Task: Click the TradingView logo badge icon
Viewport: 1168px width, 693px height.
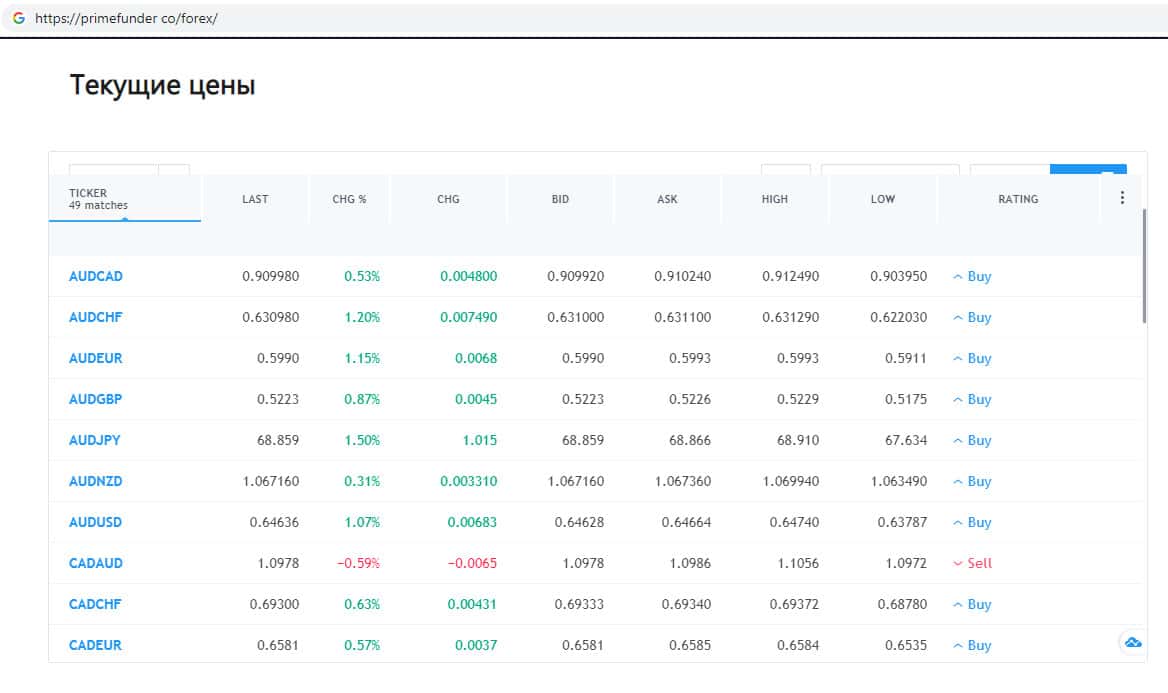Action: coord(1133,642)
